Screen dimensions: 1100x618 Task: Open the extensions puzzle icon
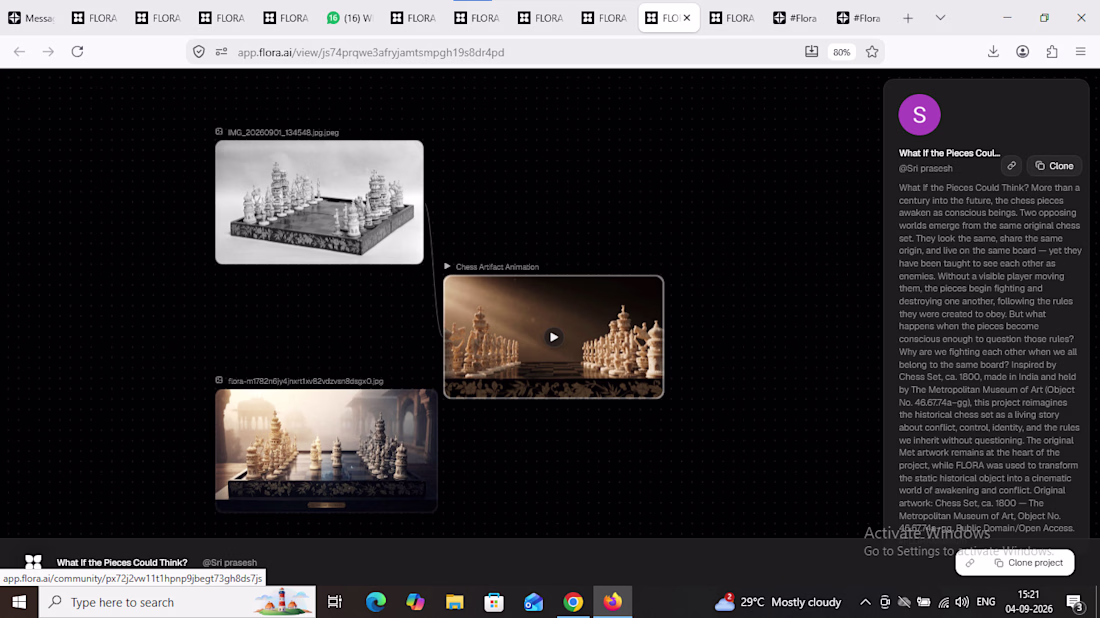[1052, 52]
